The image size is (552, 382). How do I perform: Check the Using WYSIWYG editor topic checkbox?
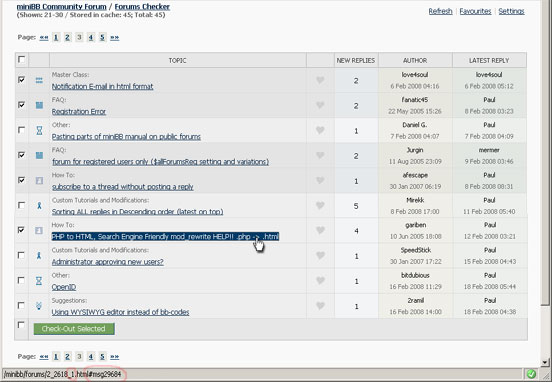[21, 305]
